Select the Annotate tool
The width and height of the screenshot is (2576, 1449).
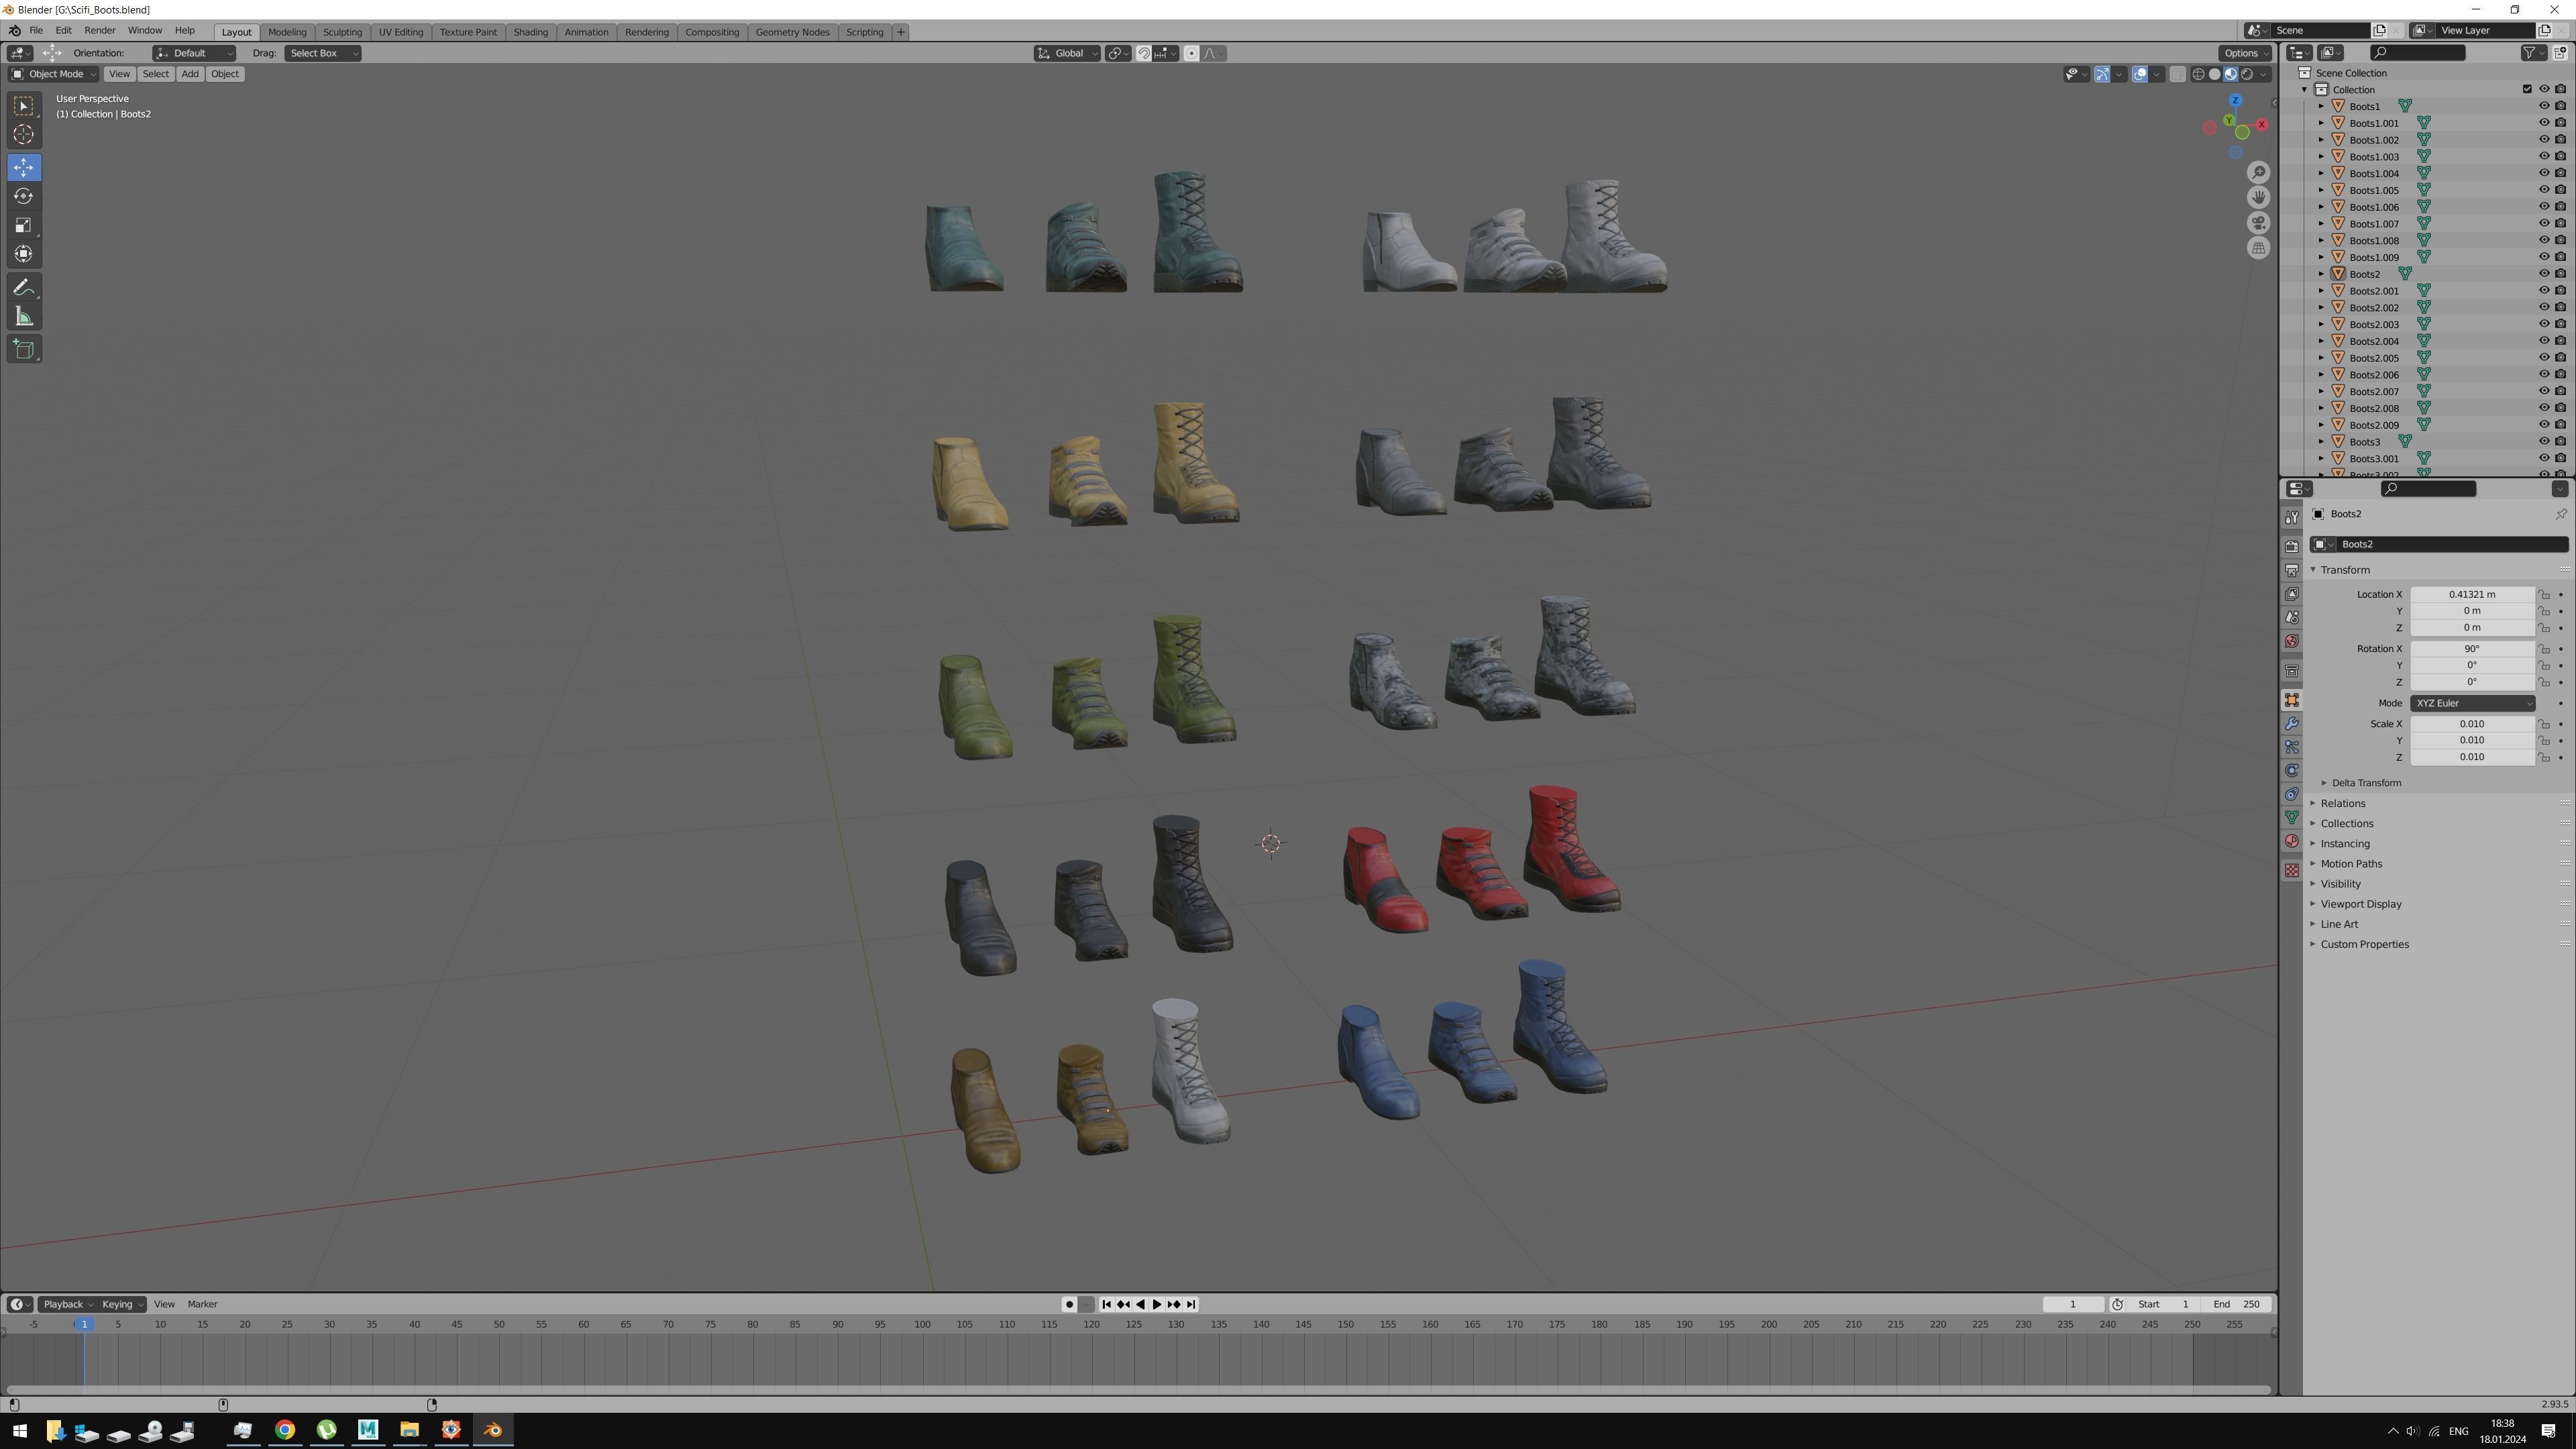[24, 288]
